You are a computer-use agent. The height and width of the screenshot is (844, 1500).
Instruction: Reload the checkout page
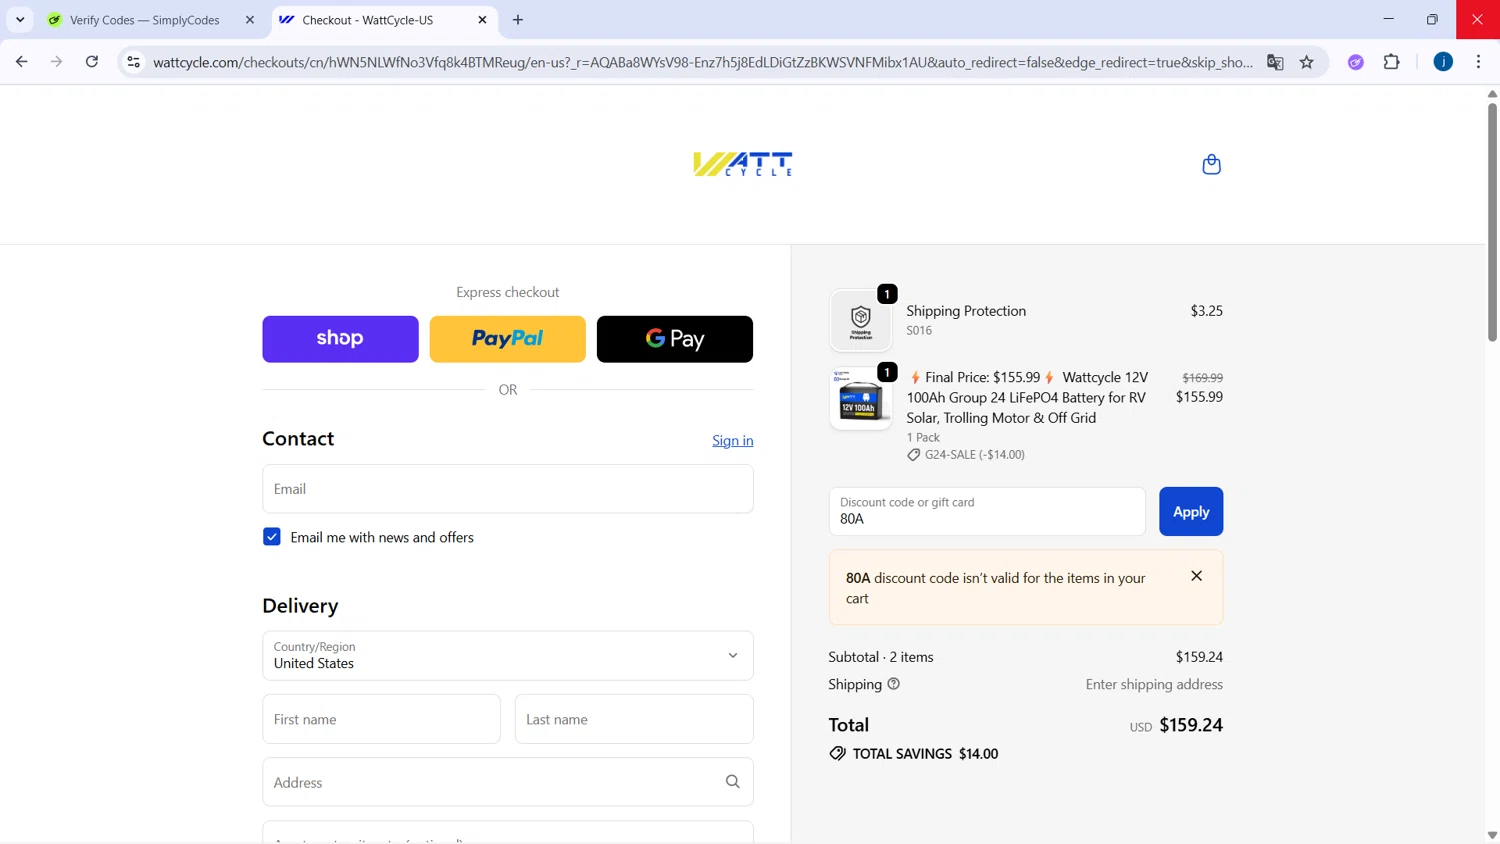[92, 62]
